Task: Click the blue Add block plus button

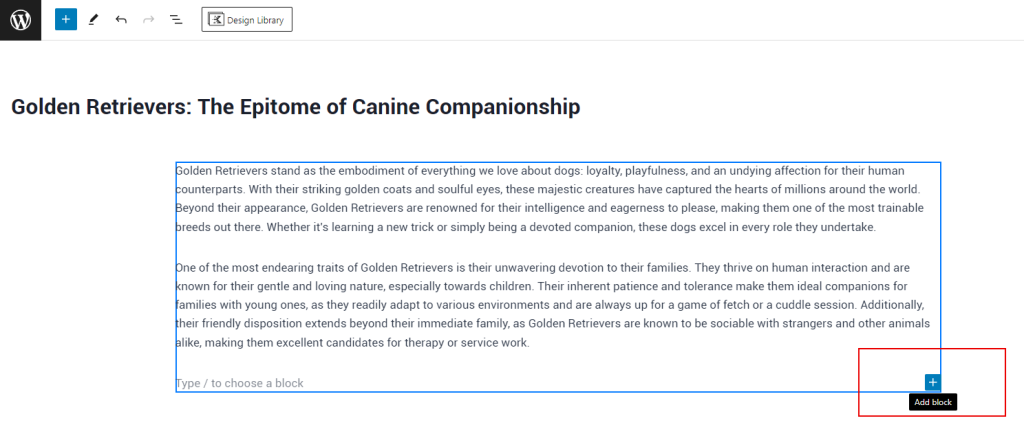Action: tap(932, 382)
